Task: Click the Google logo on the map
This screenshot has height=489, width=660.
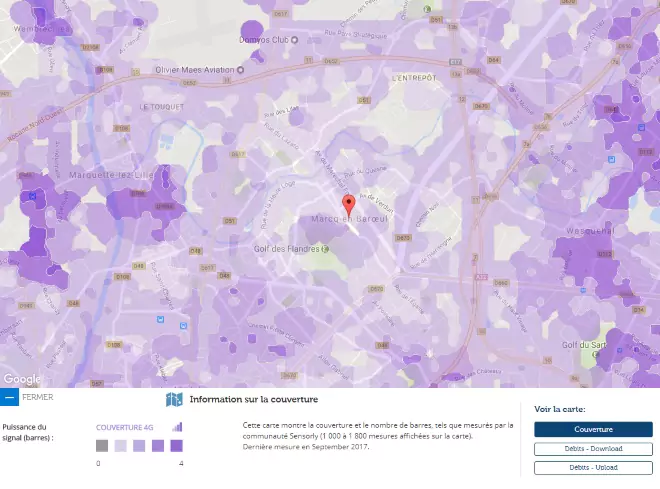Action: [22, 379]
